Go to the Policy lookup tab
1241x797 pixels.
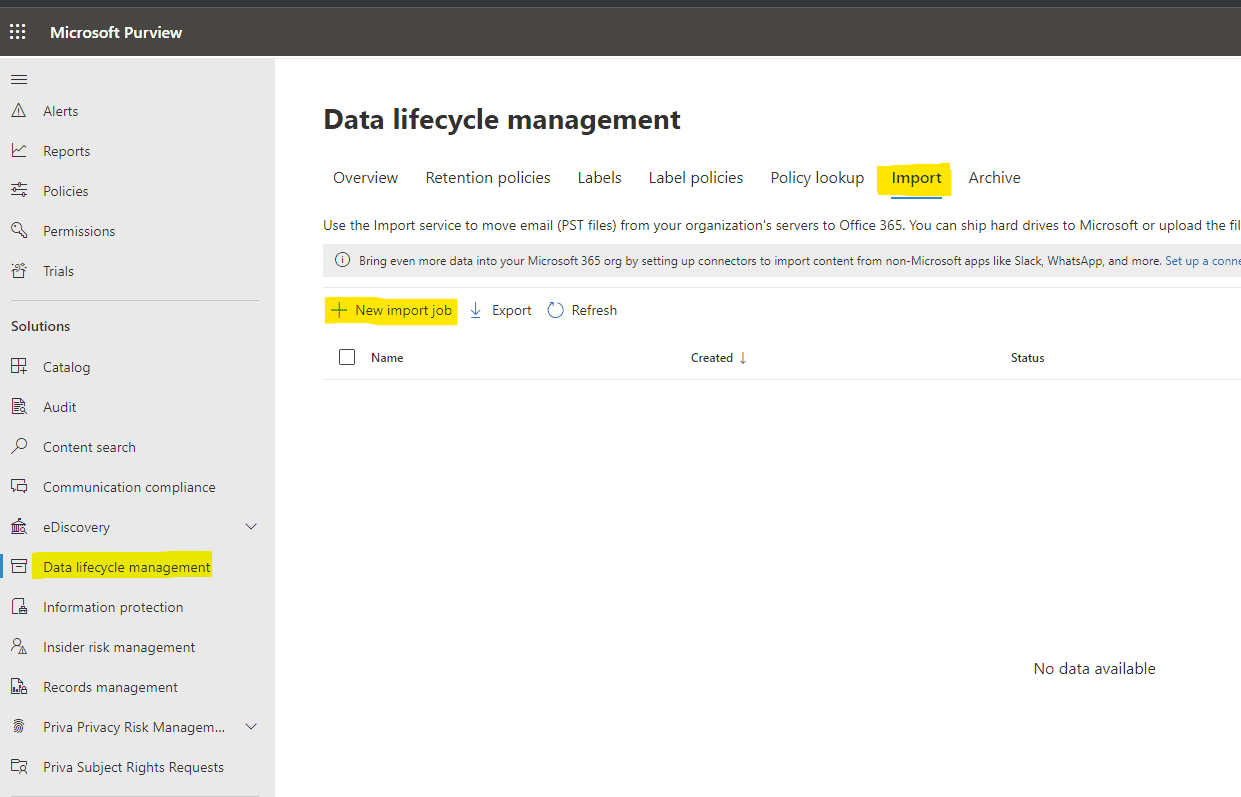817,178
